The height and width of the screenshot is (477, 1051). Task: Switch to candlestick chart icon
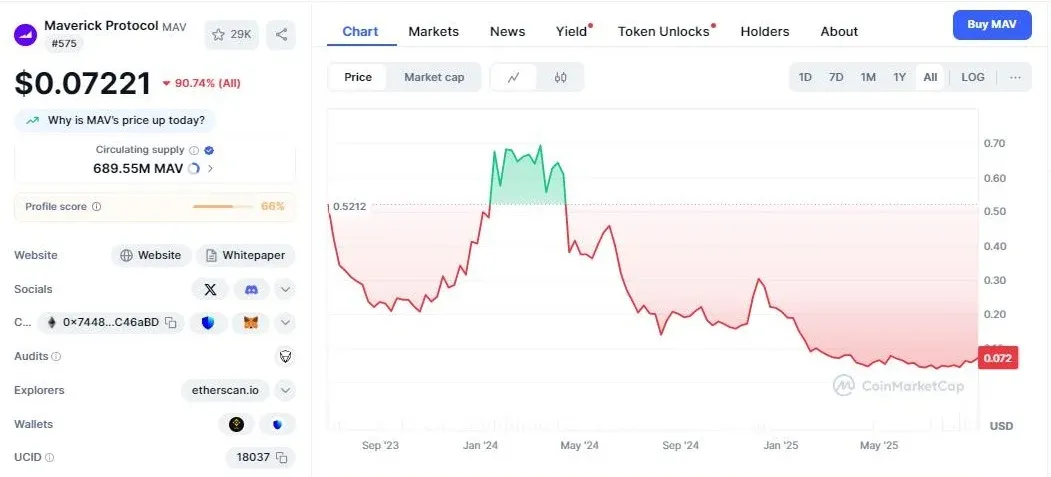[560, 77]
